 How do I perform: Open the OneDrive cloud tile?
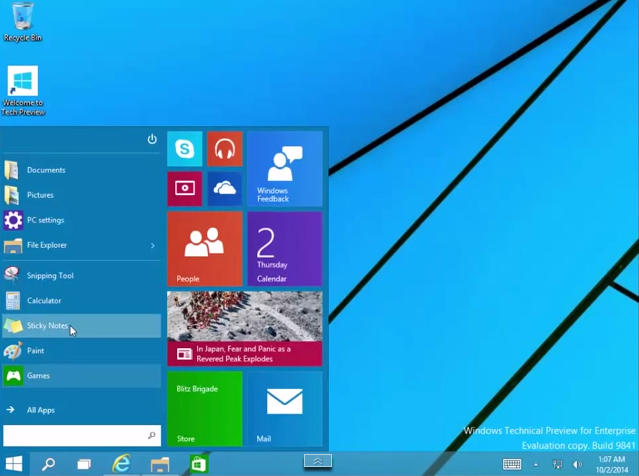click(x=225, y=189)
